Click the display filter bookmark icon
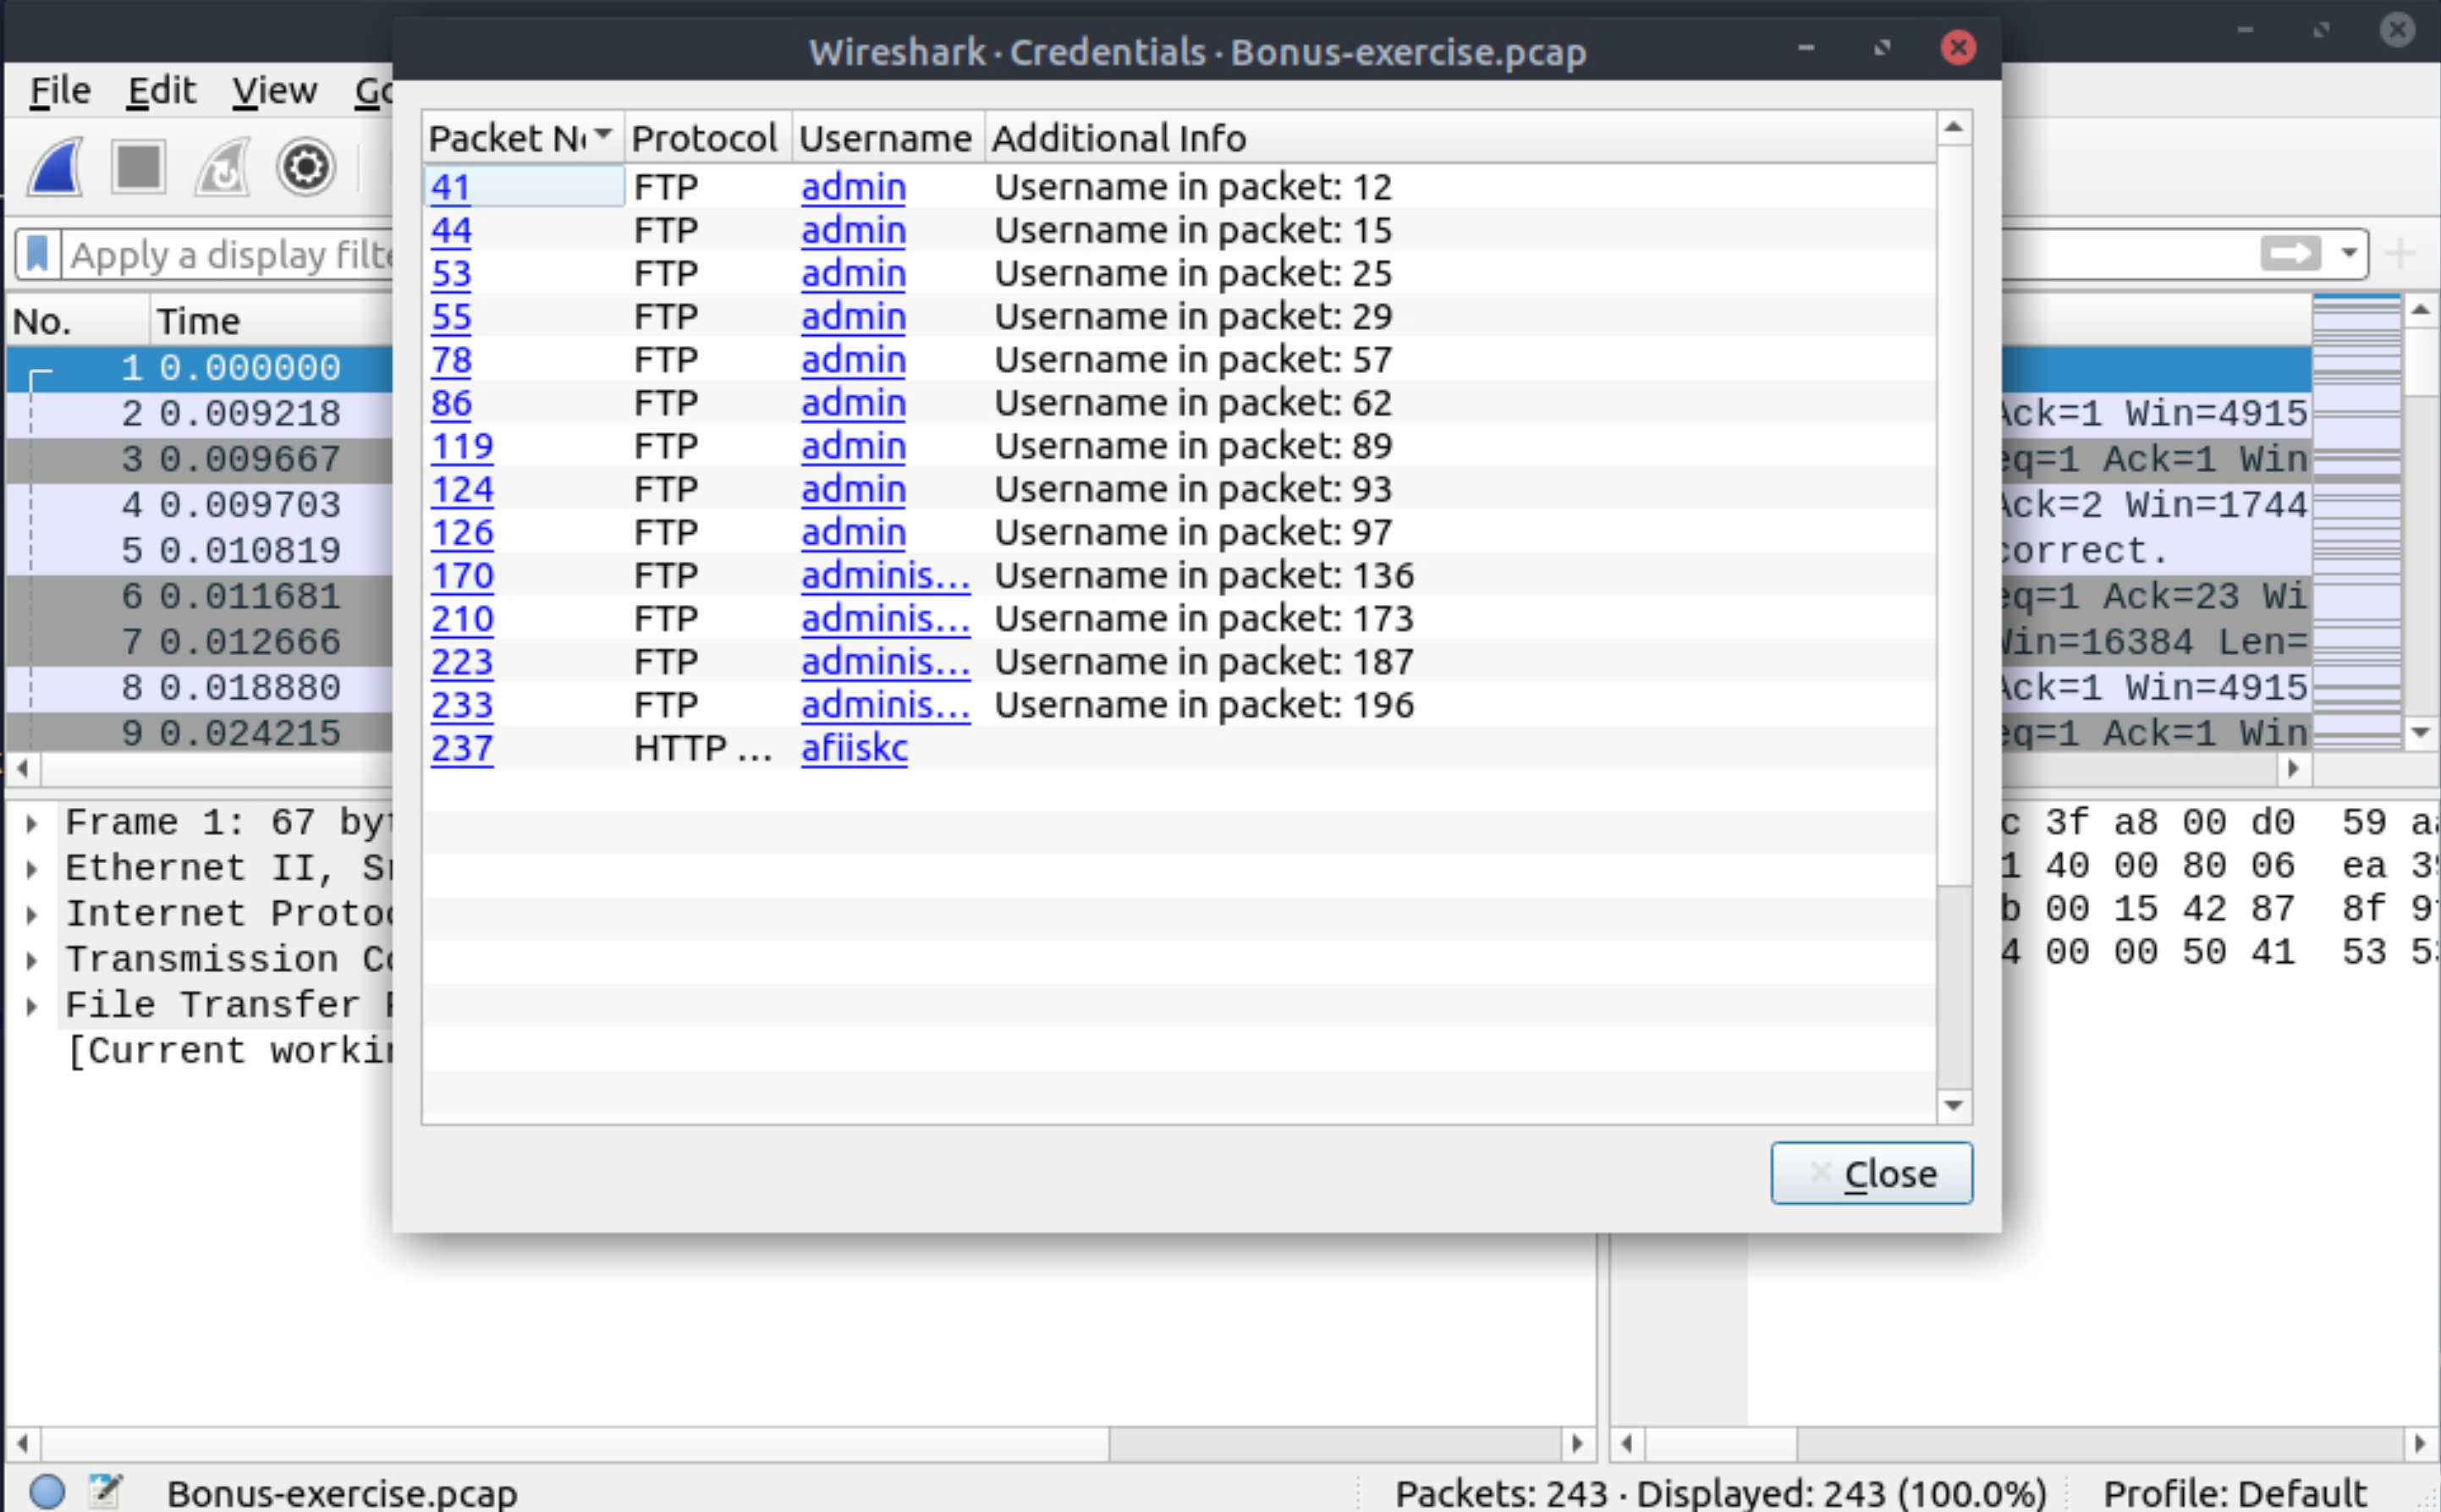2441x1512 pixels. tap(37, 254)
